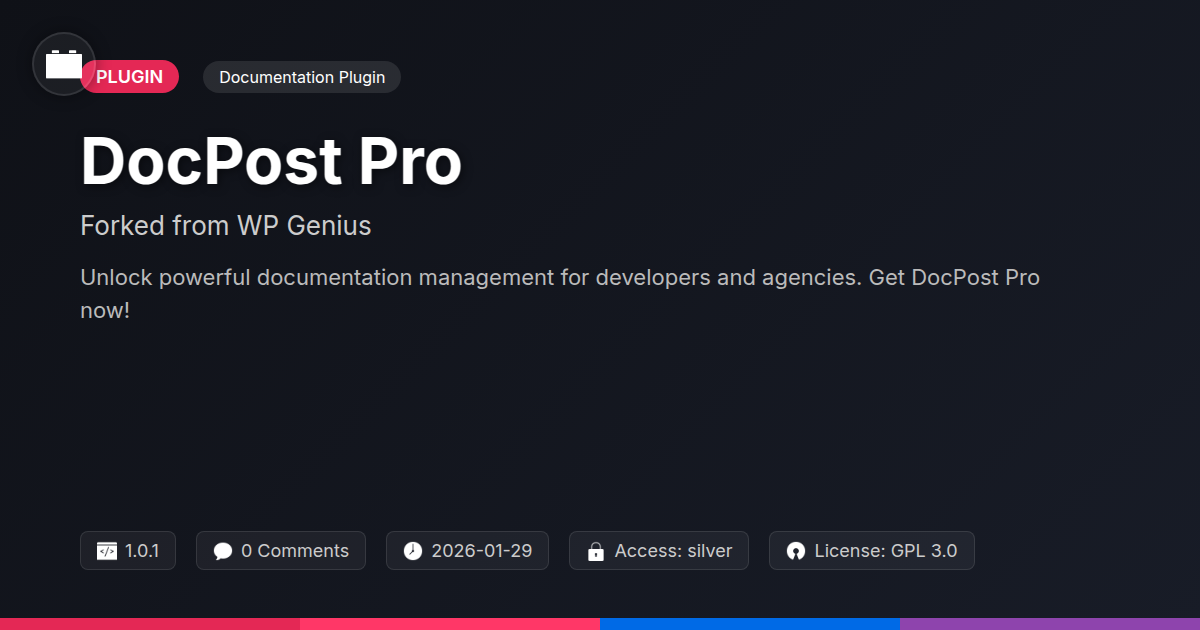Viewport: 1200px width, 630px height.
Task: Click the plugin brick icon in circle
Action: (x=64, y=64)
